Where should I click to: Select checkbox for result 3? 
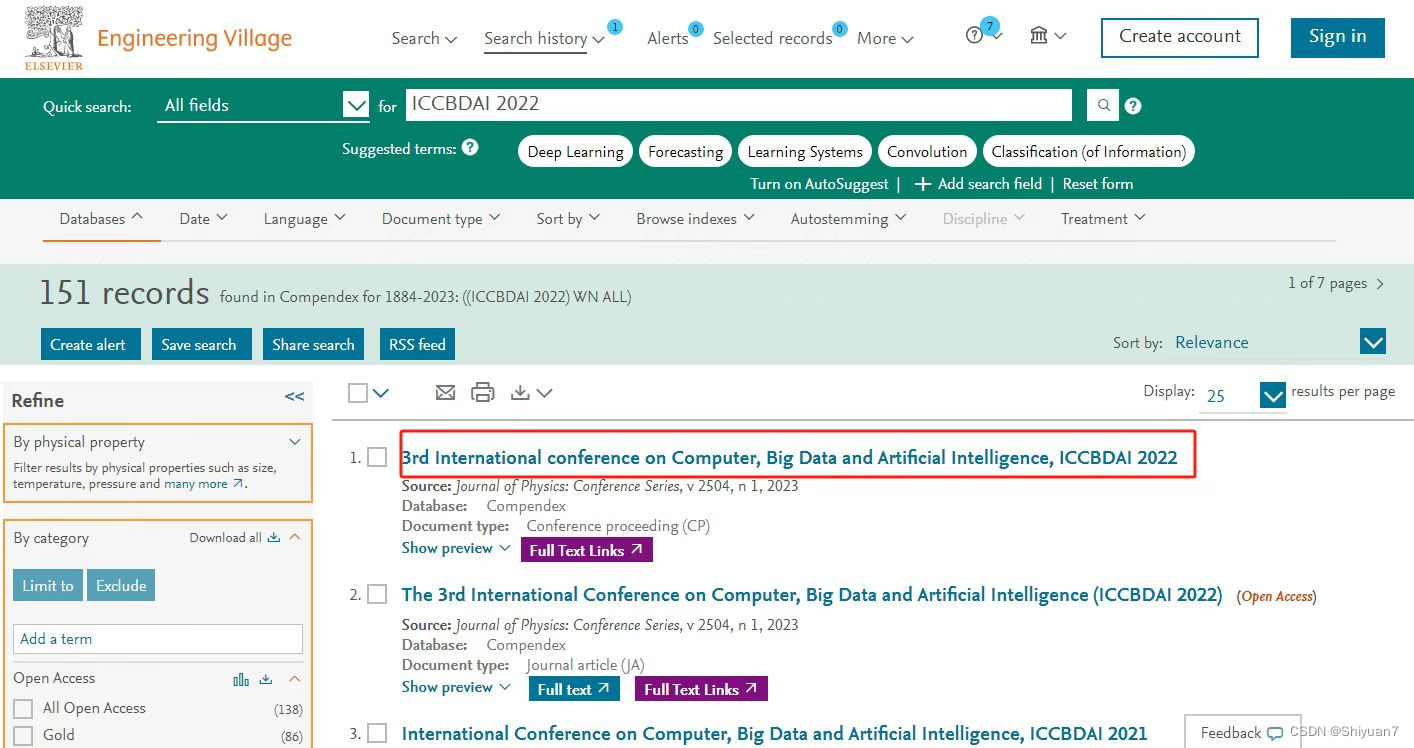[377, 733]
